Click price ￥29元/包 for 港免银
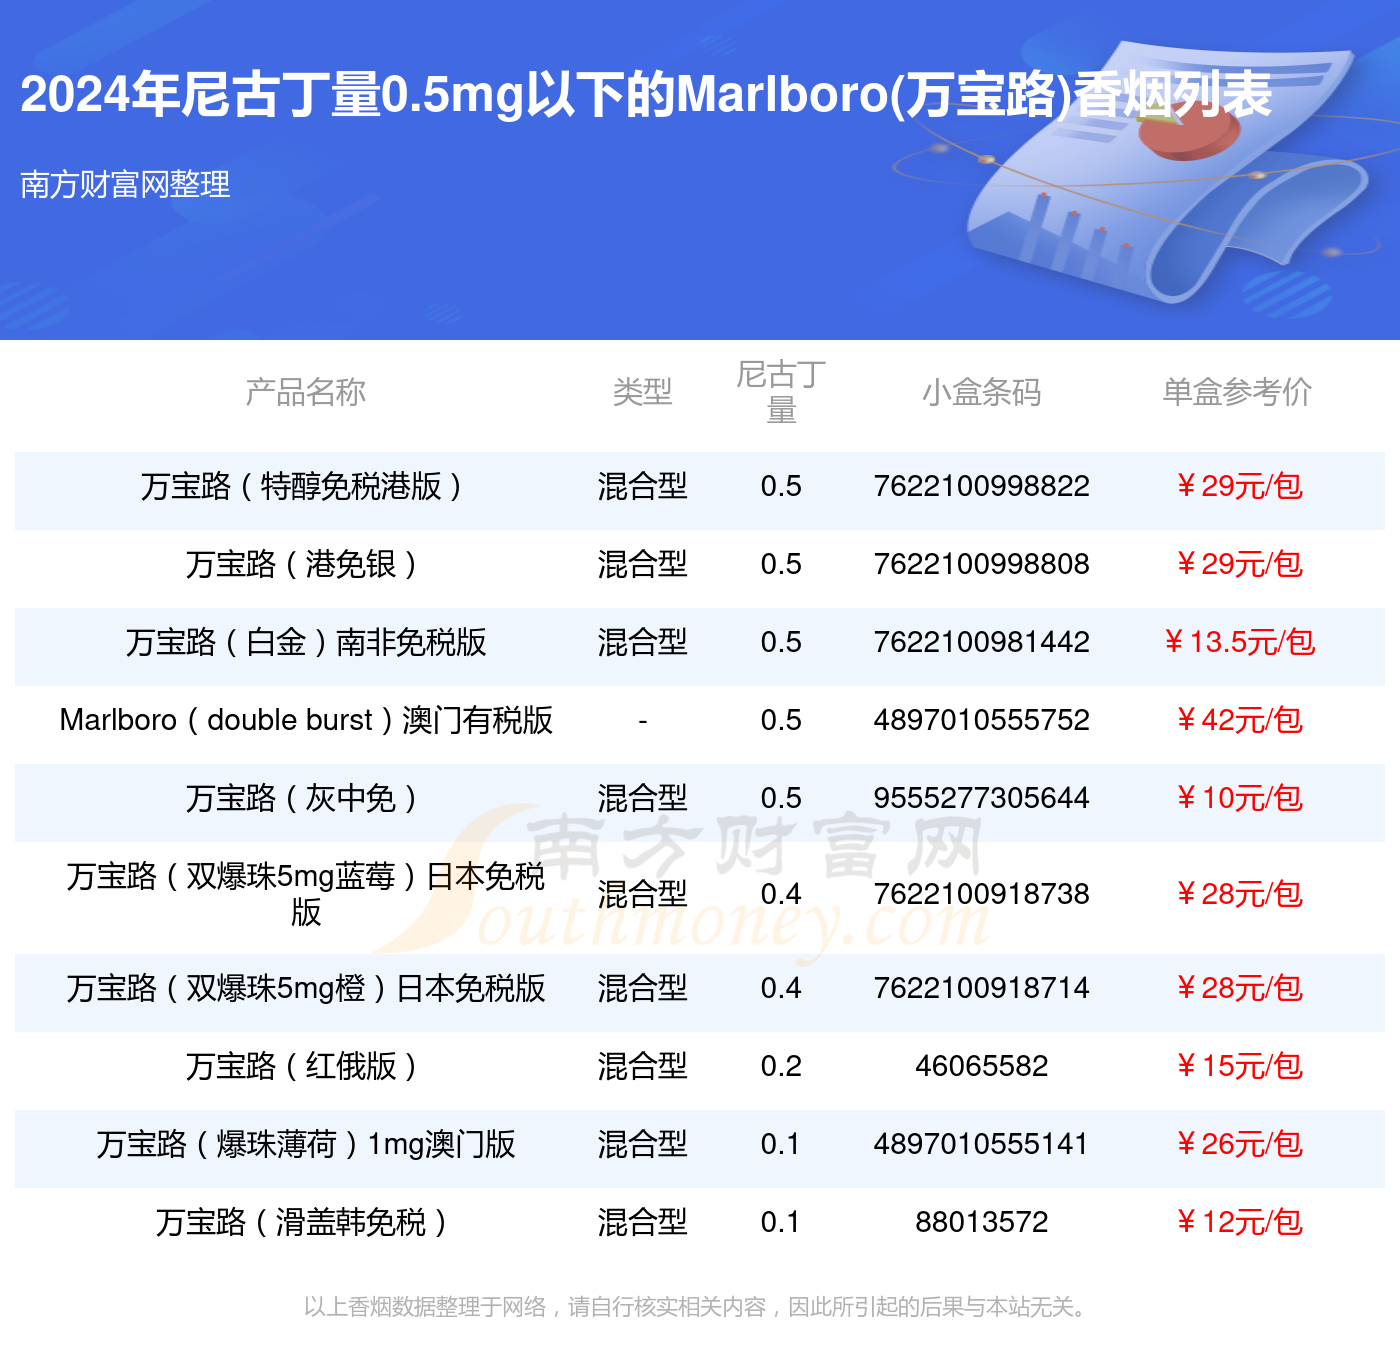Image resolution: width=1400 pixels, height=1352 pixels. click(1238, 565)
